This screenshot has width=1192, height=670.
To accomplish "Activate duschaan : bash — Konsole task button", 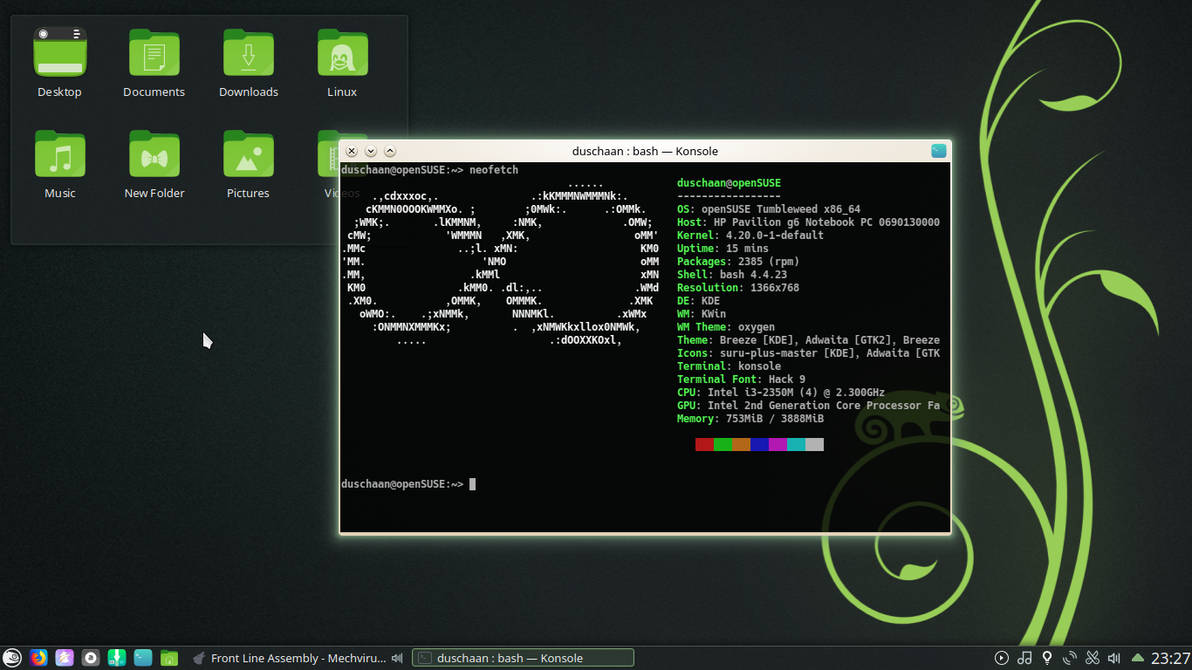I will point(523,658).
